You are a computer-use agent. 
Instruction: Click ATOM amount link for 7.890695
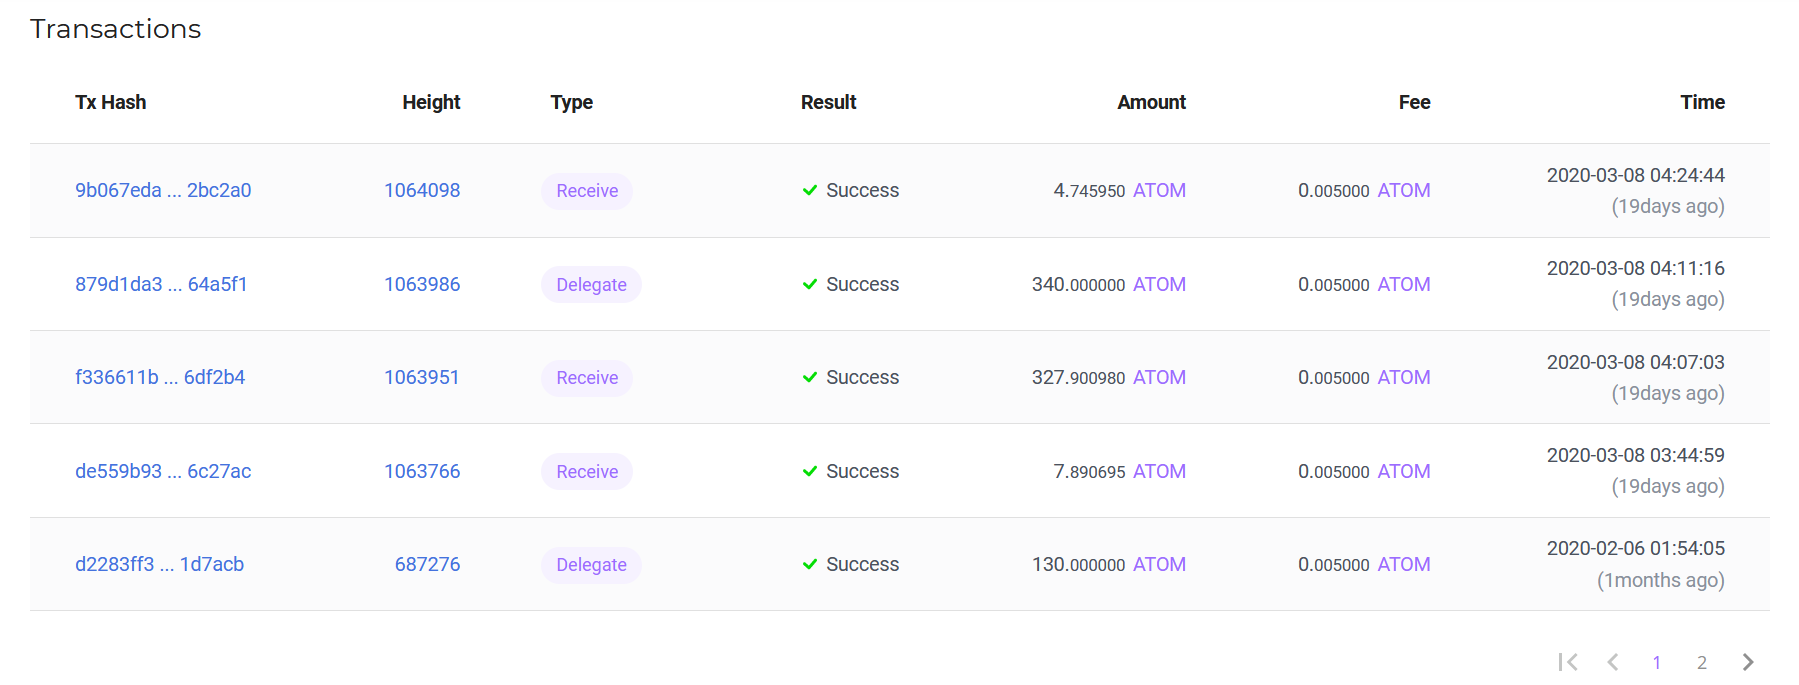coord(1159,471)
